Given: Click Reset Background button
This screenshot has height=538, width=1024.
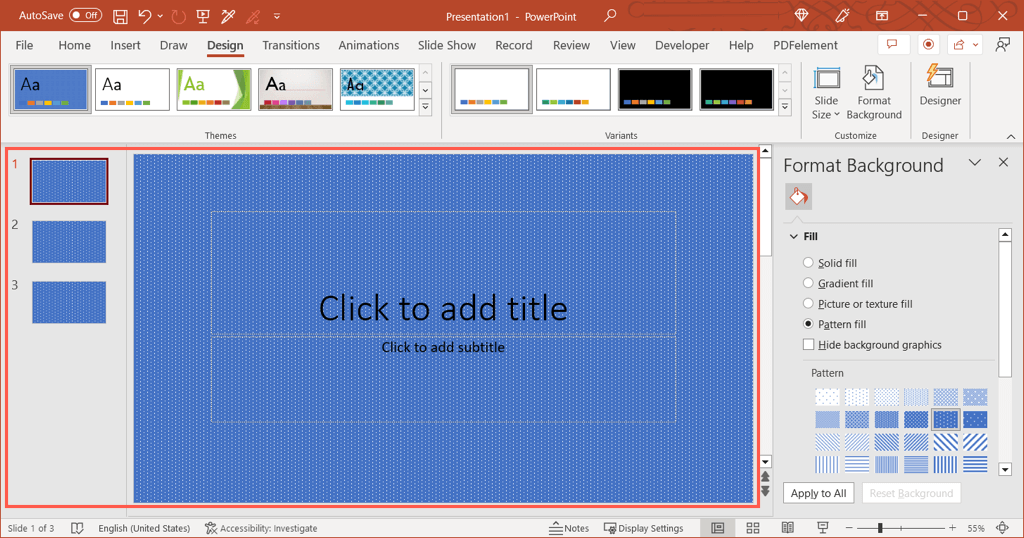Looking at the screenshot, I should coord(911,493).
